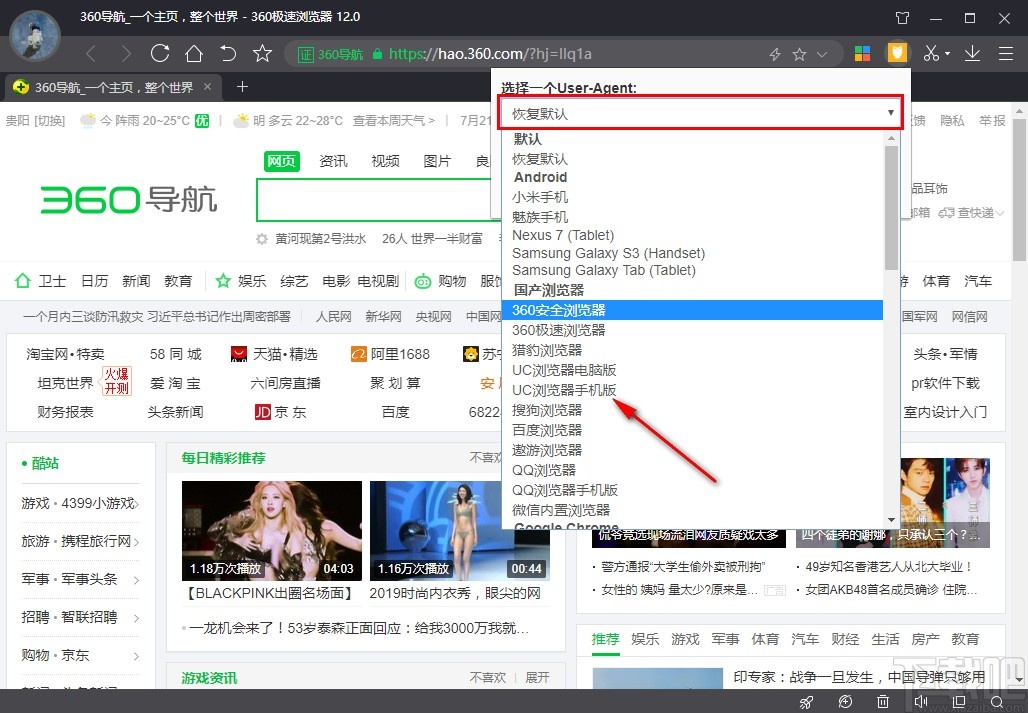Reload the page with refresh icon
Viewport: 1028px width, 713px height.
pyautogui.click(x=160, y=54)
